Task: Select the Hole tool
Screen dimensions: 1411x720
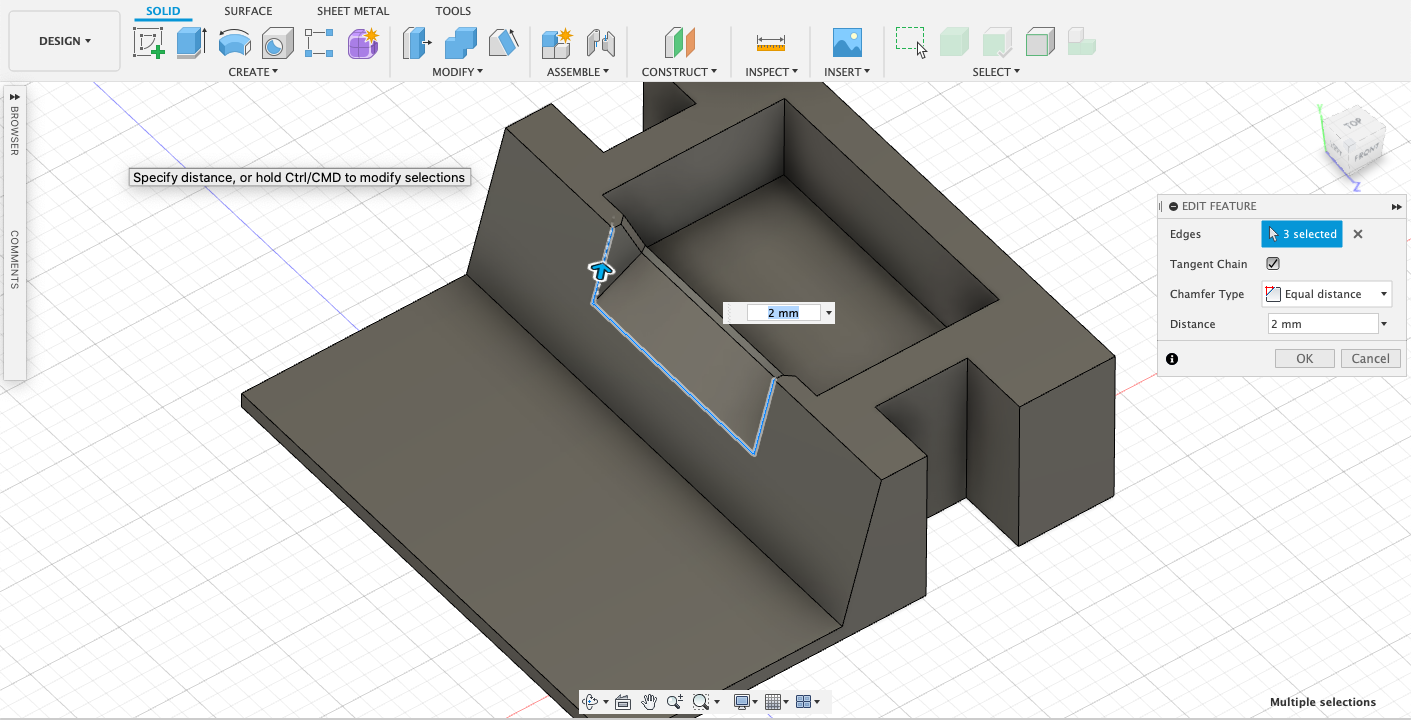Action: coord(276,43)
